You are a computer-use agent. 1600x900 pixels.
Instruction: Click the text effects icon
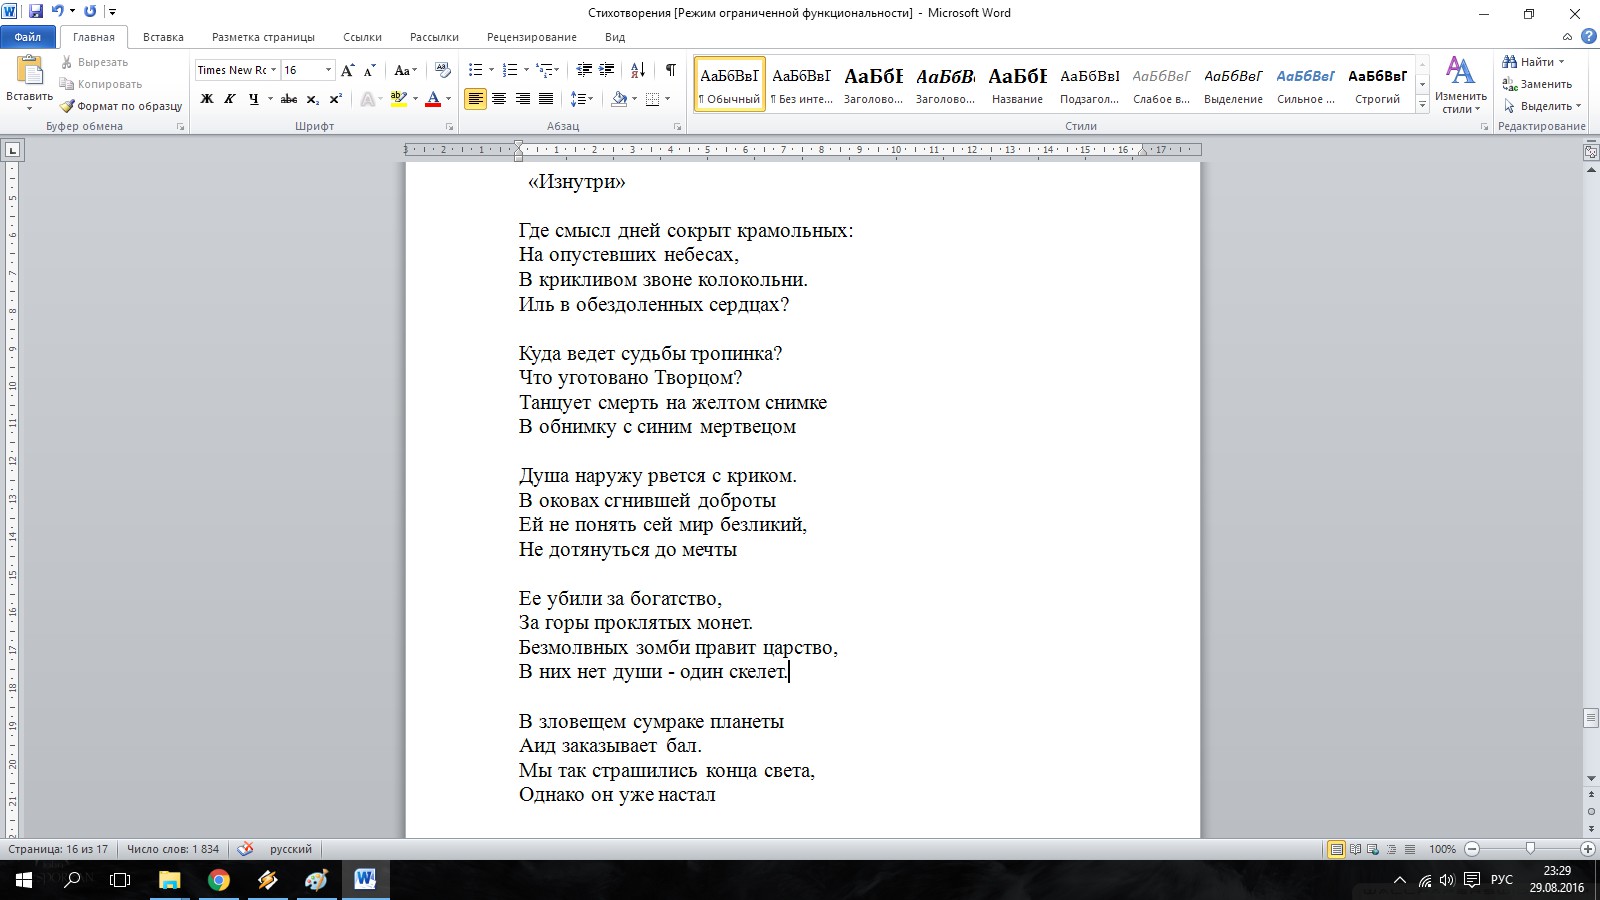click(x=369, y=99)
